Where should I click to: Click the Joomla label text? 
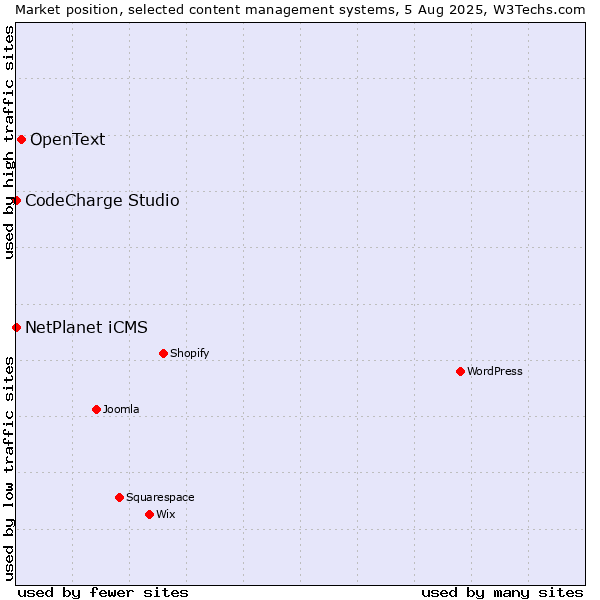121,409
